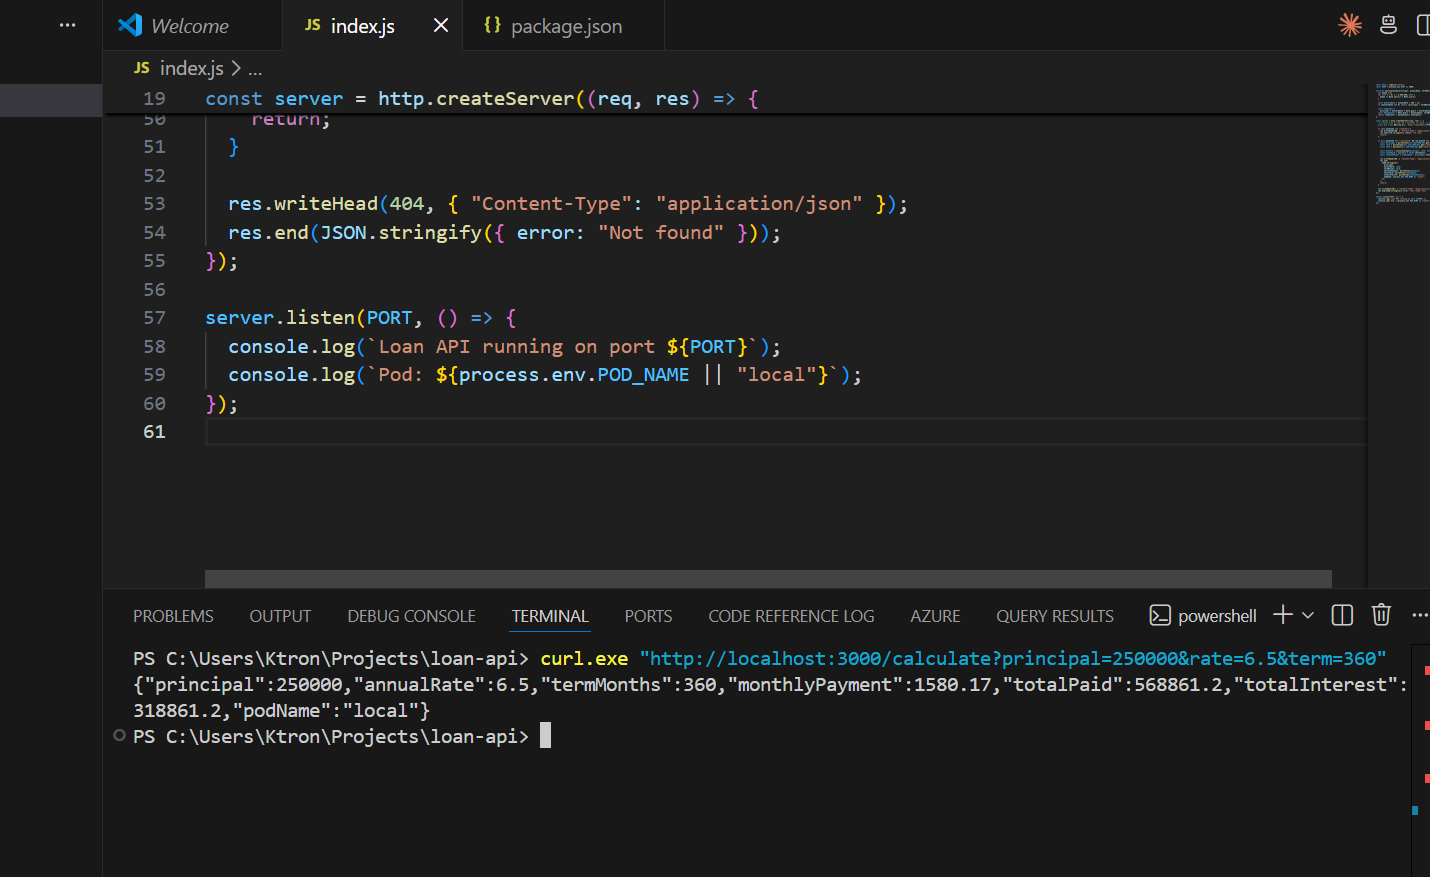Click the editor horizontal scrollbar
The image size is (1430, 877).
pos(767,579)
